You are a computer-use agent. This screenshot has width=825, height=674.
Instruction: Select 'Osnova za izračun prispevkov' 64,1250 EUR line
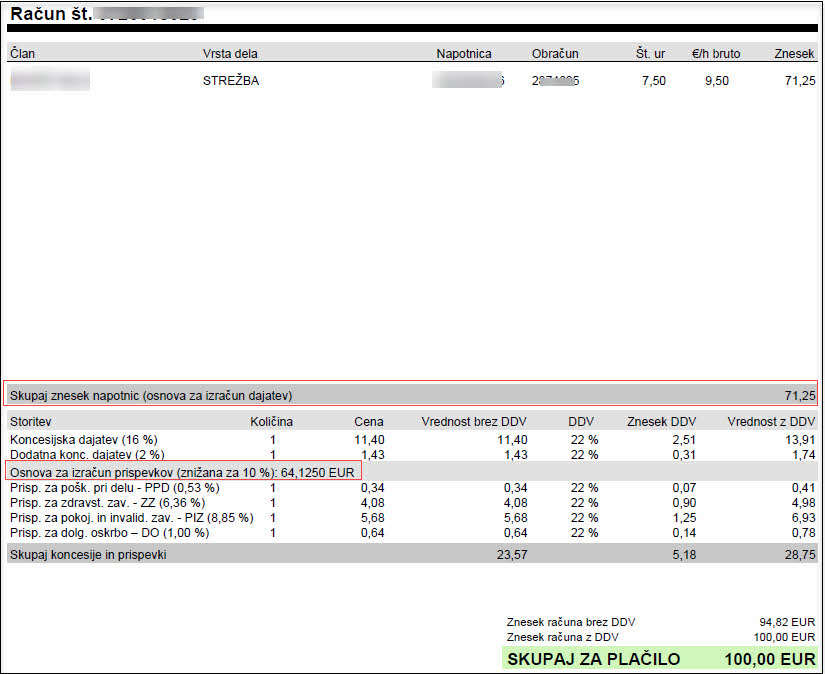click(182, 472)
